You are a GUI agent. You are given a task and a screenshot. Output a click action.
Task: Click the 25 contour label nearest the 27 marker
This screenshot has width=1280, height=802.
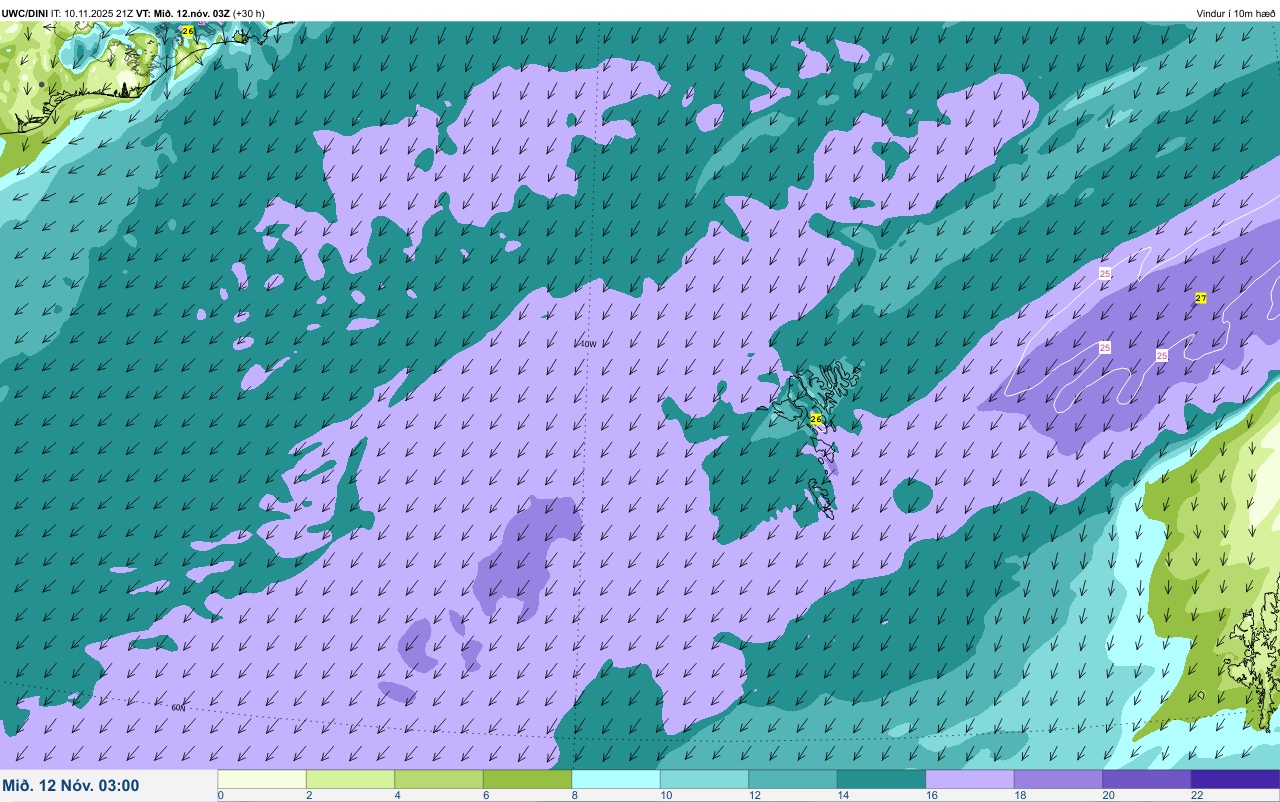coord(1162,355)
